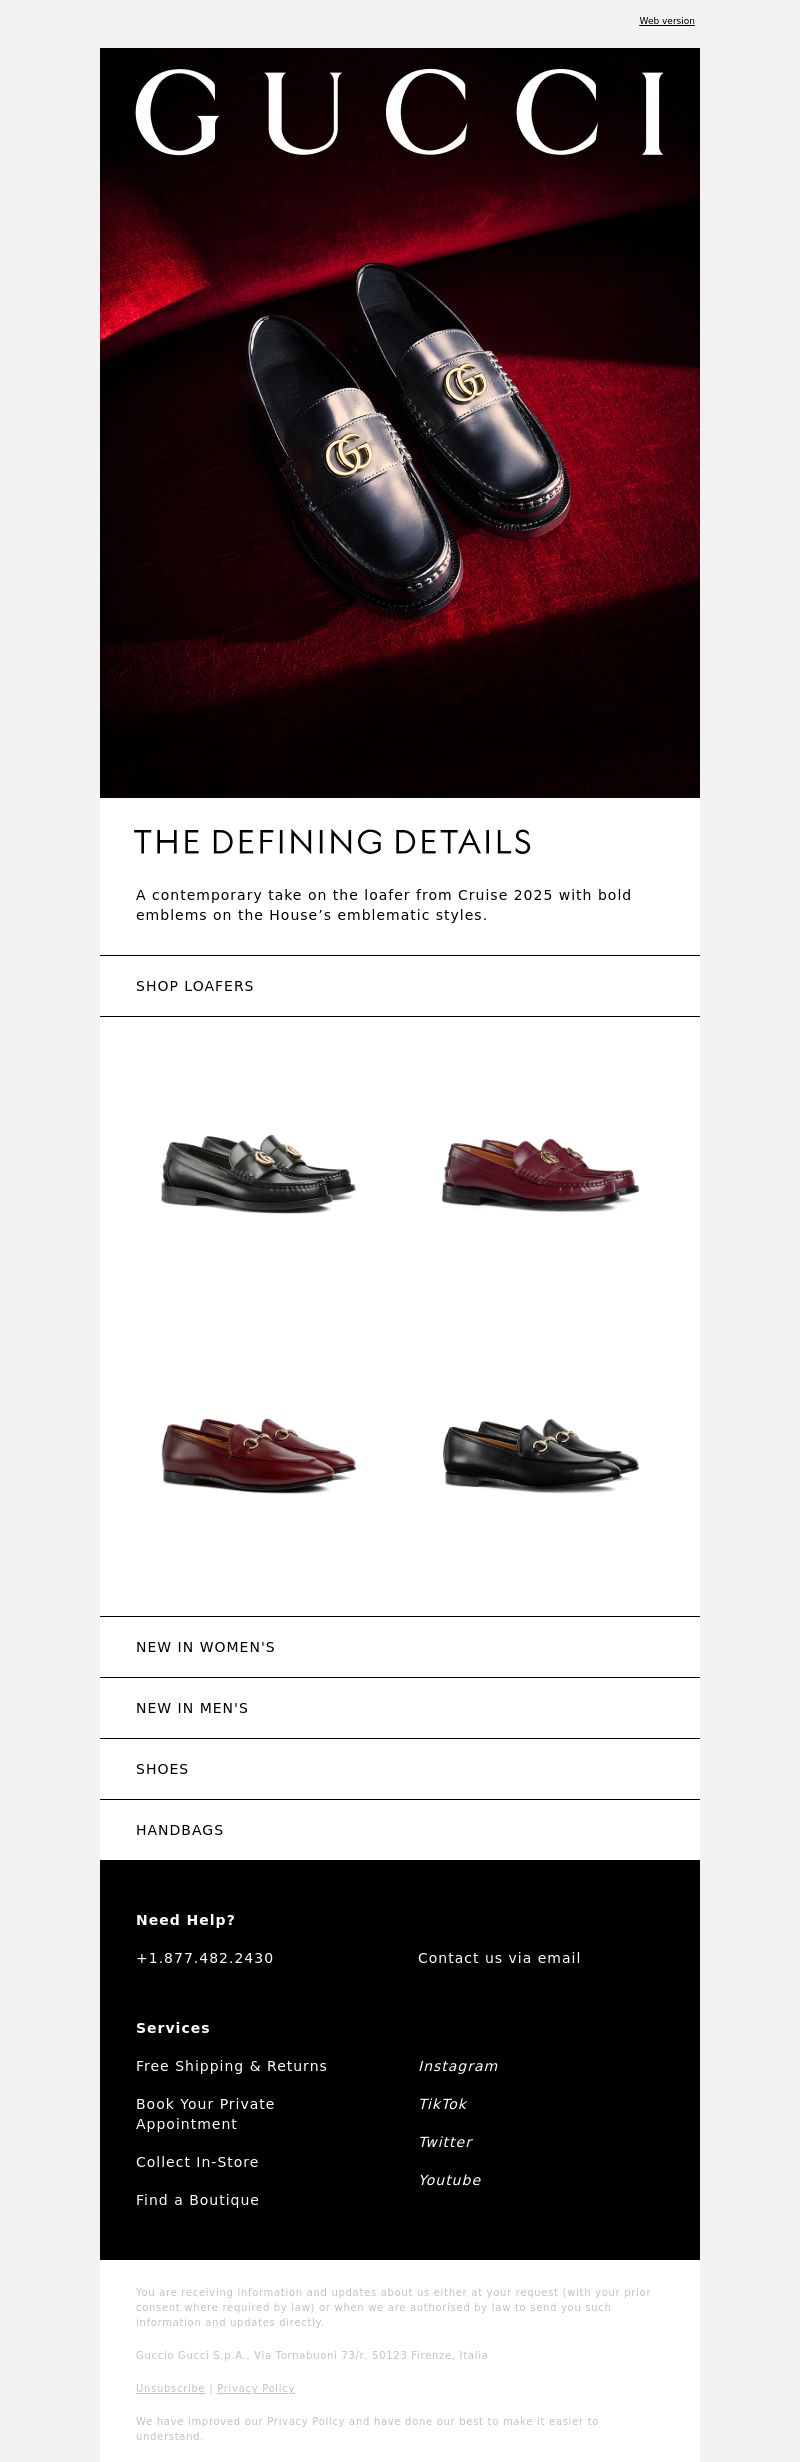Click the GUCCI logo header
This screenshot has width=800, height=2462.
click(x=399, y=112)
